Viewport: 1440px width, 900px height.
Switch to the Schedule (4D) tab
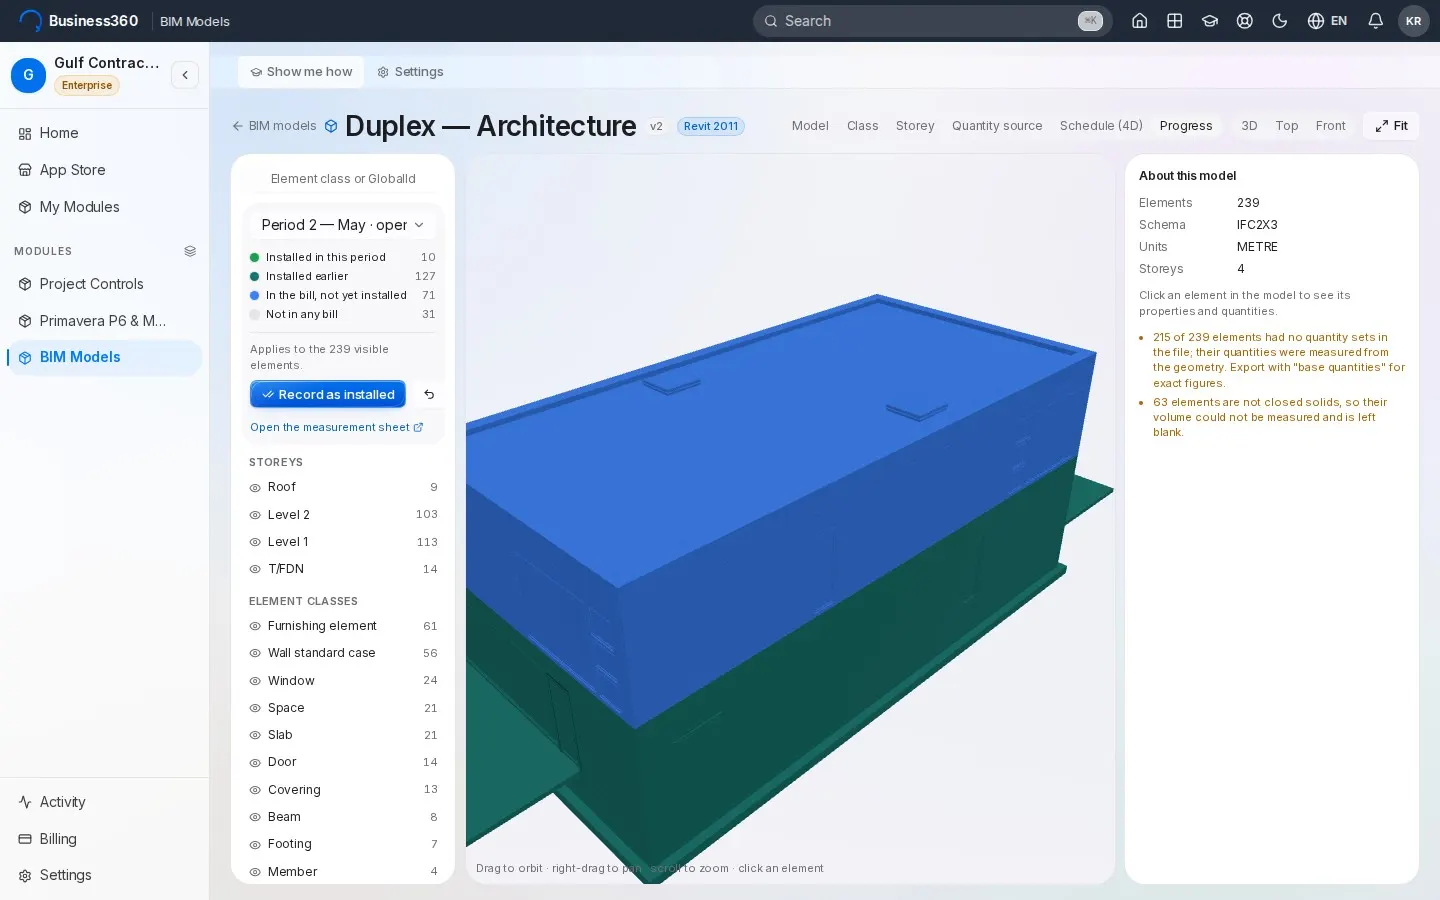1101,126
